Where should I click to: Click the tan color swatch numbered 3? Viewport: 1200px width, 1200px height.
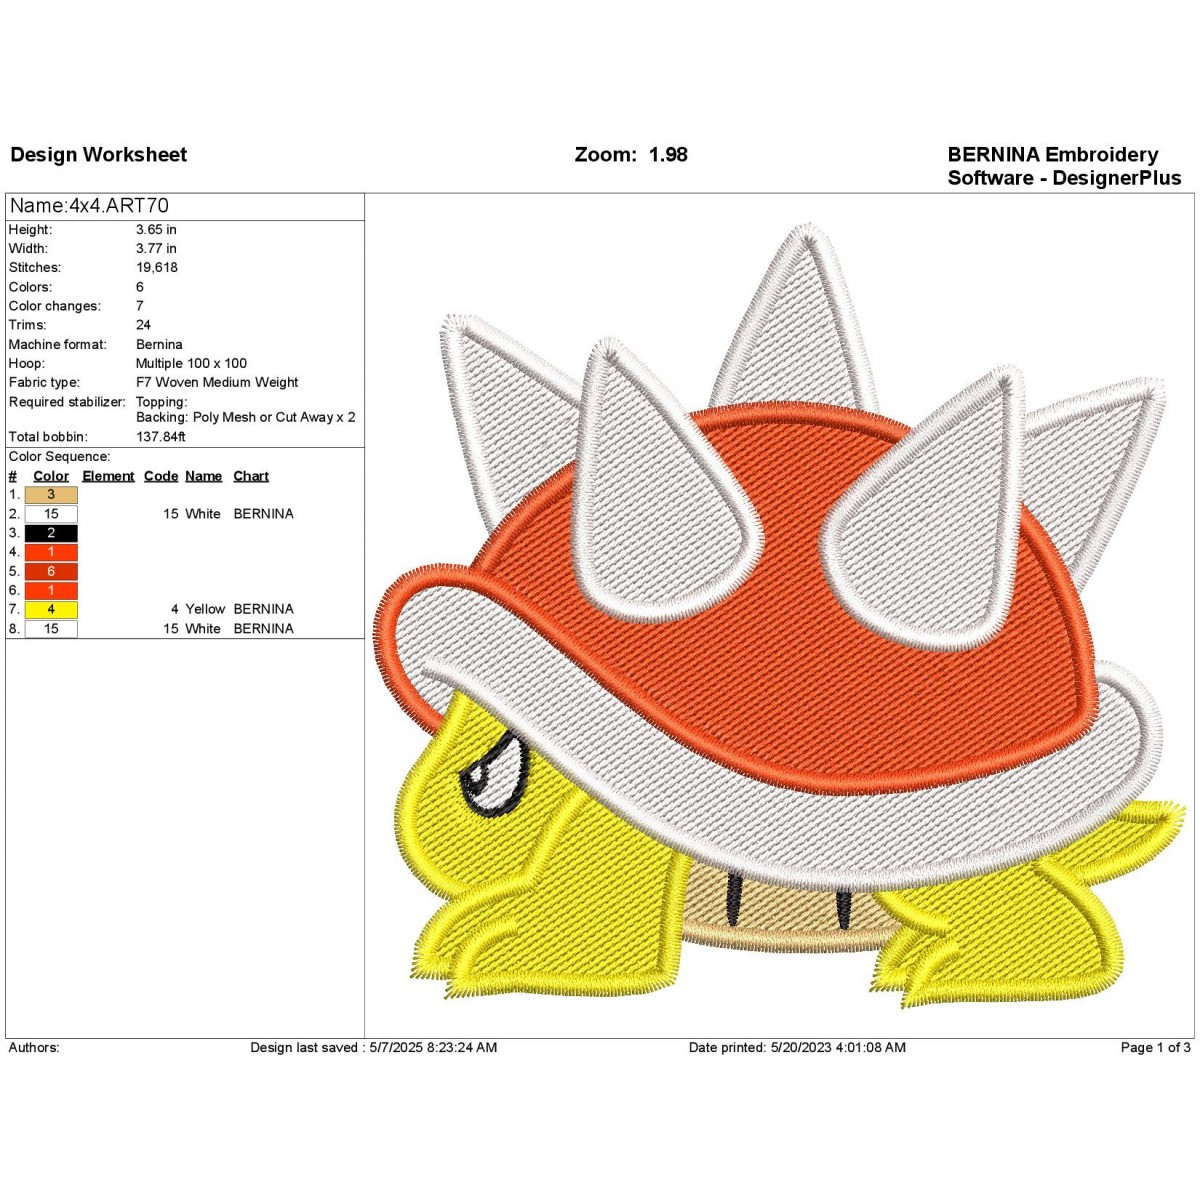coord(51,494)
